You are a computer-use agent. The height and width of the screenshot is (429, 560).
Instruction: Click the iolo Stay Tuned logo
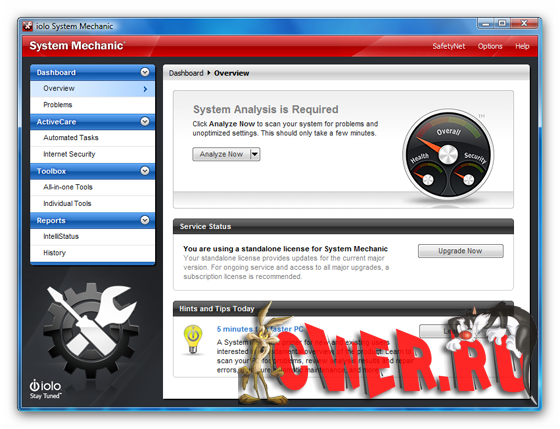point(45,389)
